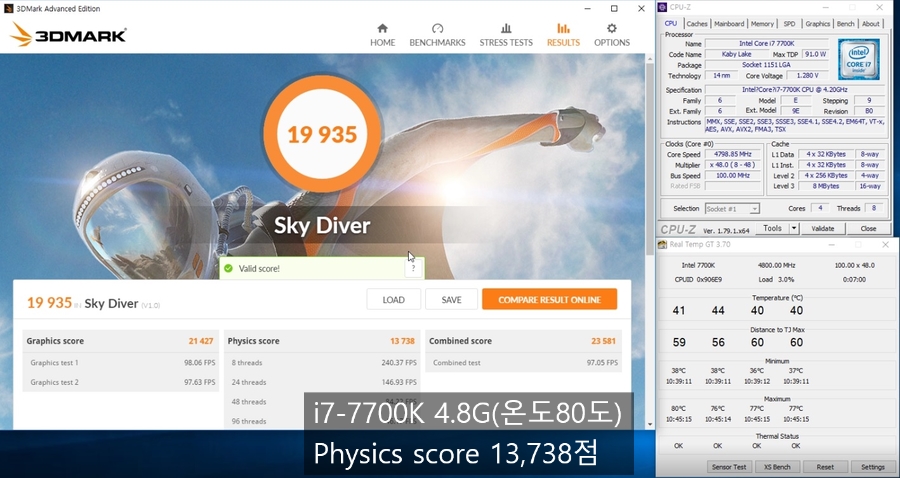Click the 3DMark logo
This screenshot has height=478, width=900.
68,34
